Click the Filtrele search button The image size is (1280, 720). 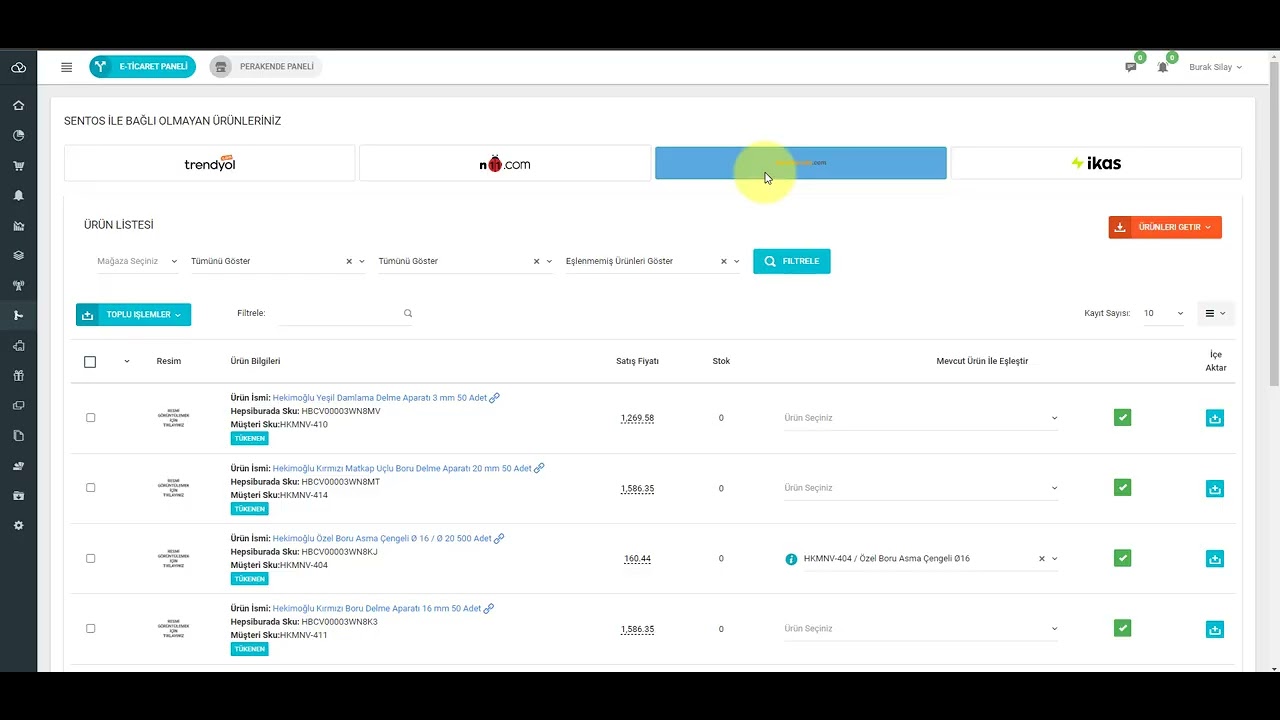tap(791, 261)
